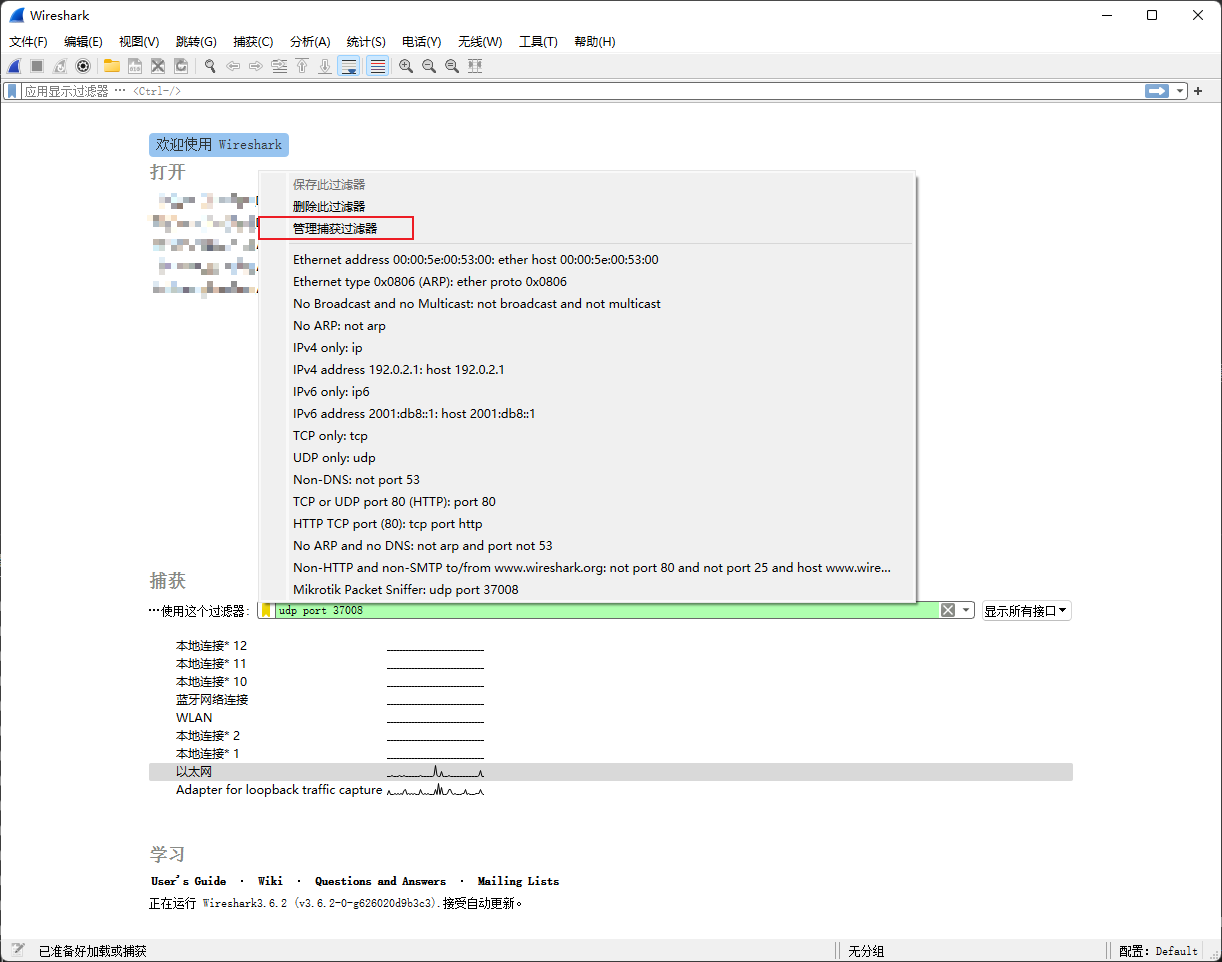This screenshot has height=962, width=1222.
Task: Click the green capture filter input field
Action: tap(606, 610)
